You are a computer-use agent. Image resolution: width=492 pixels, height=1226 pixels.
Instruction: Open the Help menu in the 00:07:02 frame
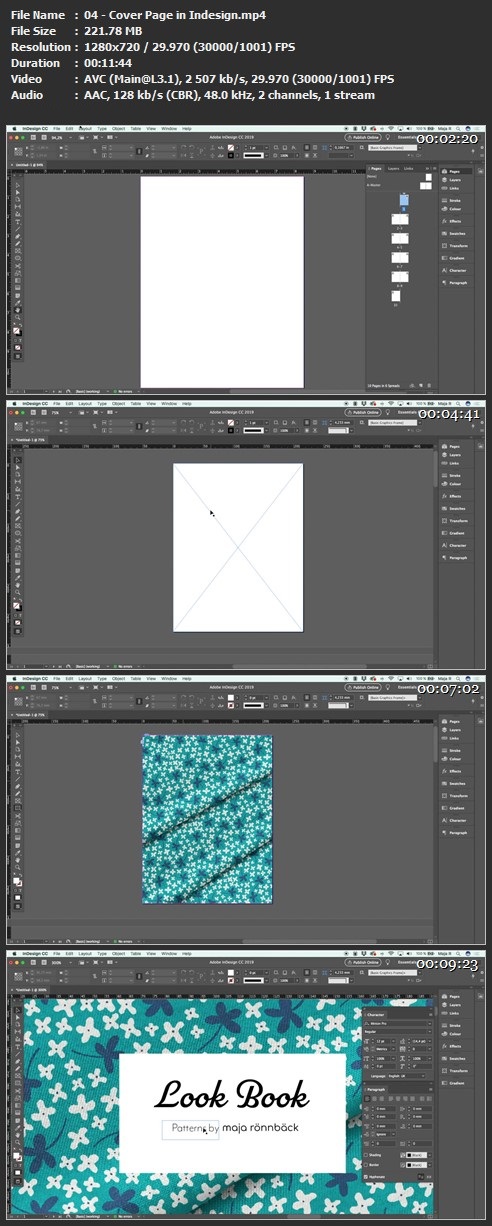pyautogui.click(x=187, y=678)
